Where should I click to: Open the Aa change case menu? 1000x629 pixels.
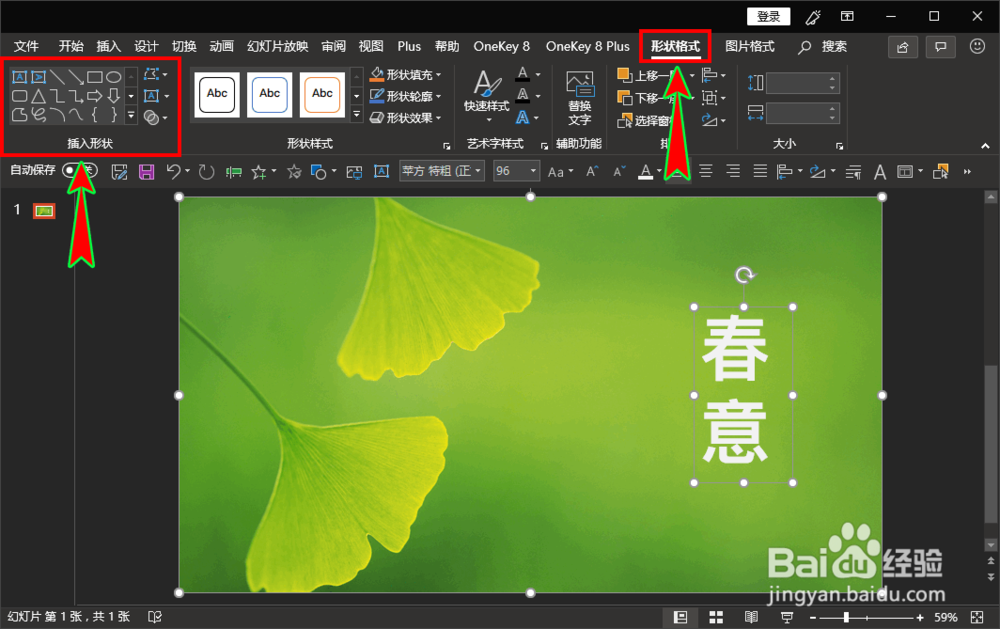pyautogui.click(x=560, y=172)
